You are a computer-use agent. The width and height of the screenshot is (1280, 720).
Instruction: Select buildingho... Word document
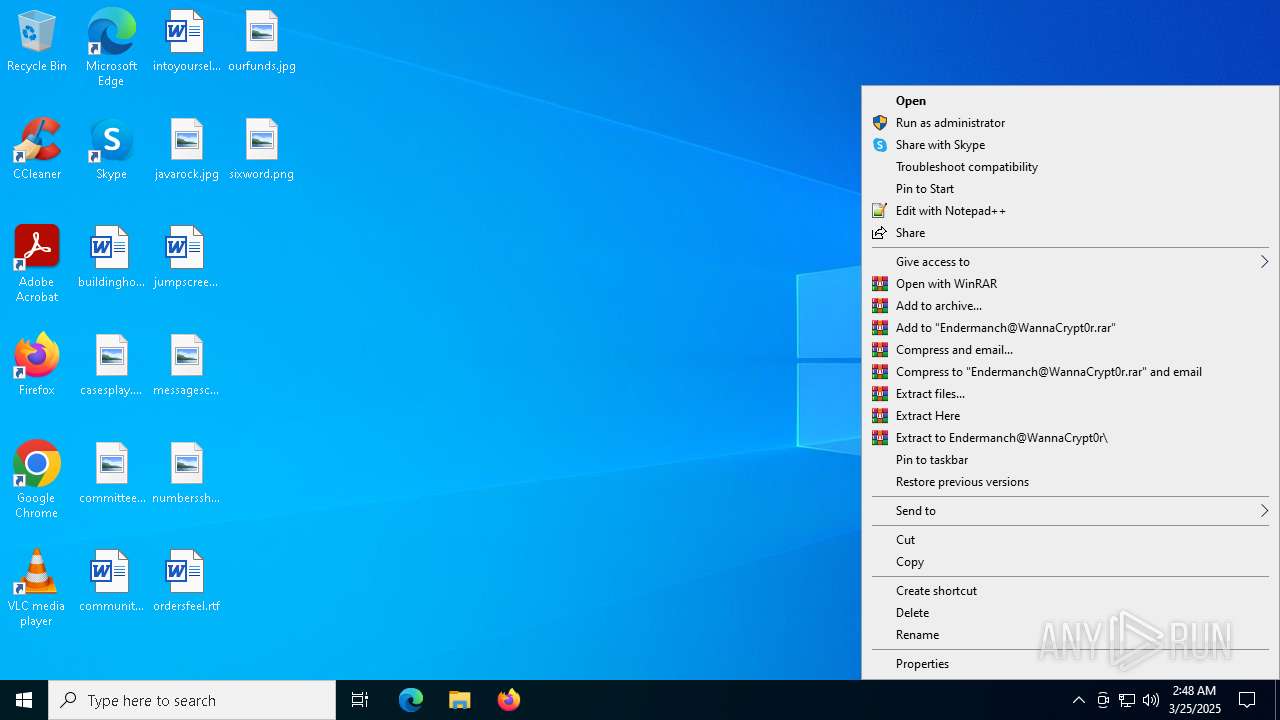click(111, 258)
